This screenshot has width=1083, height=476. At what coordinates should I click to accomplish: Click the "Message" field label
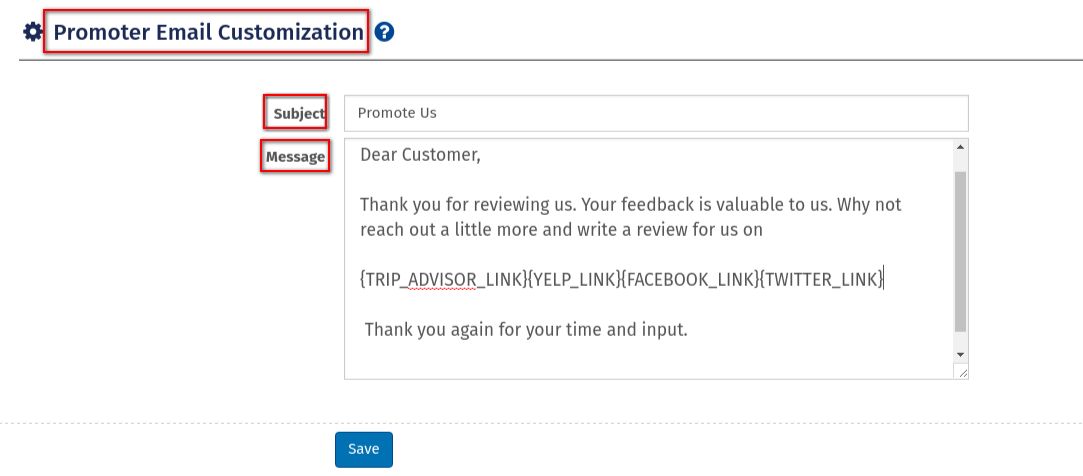coord(295,157)
